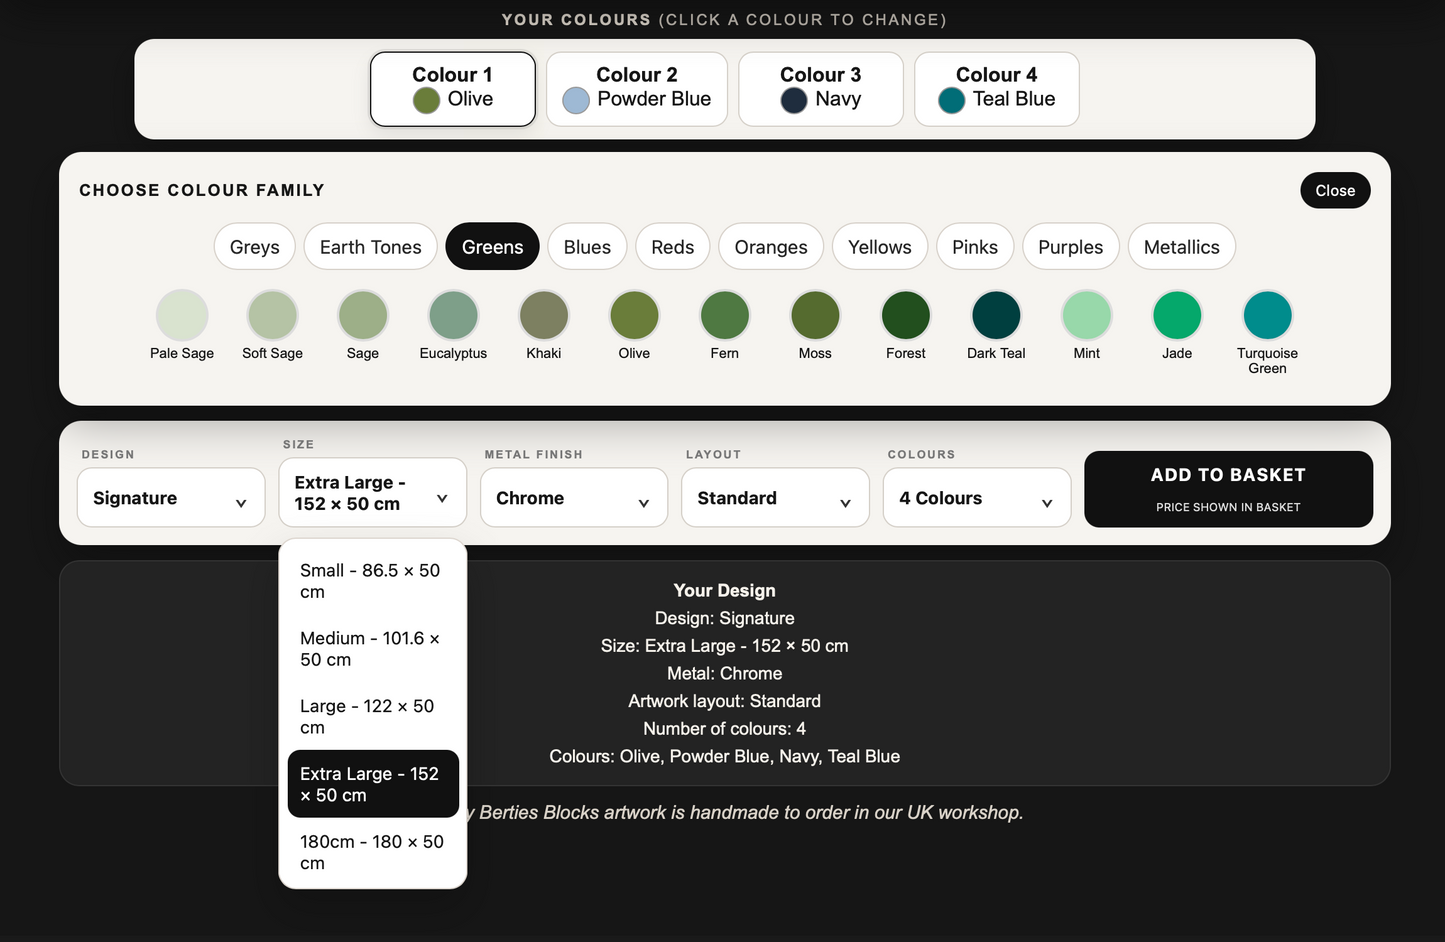Switch to the Blues colour family

point(587,247)
